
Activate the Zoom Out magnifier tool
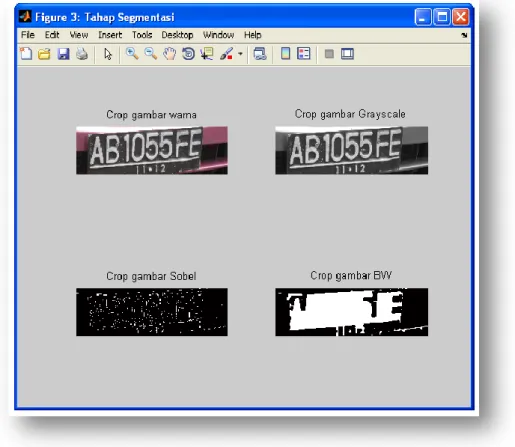[151, 53]
